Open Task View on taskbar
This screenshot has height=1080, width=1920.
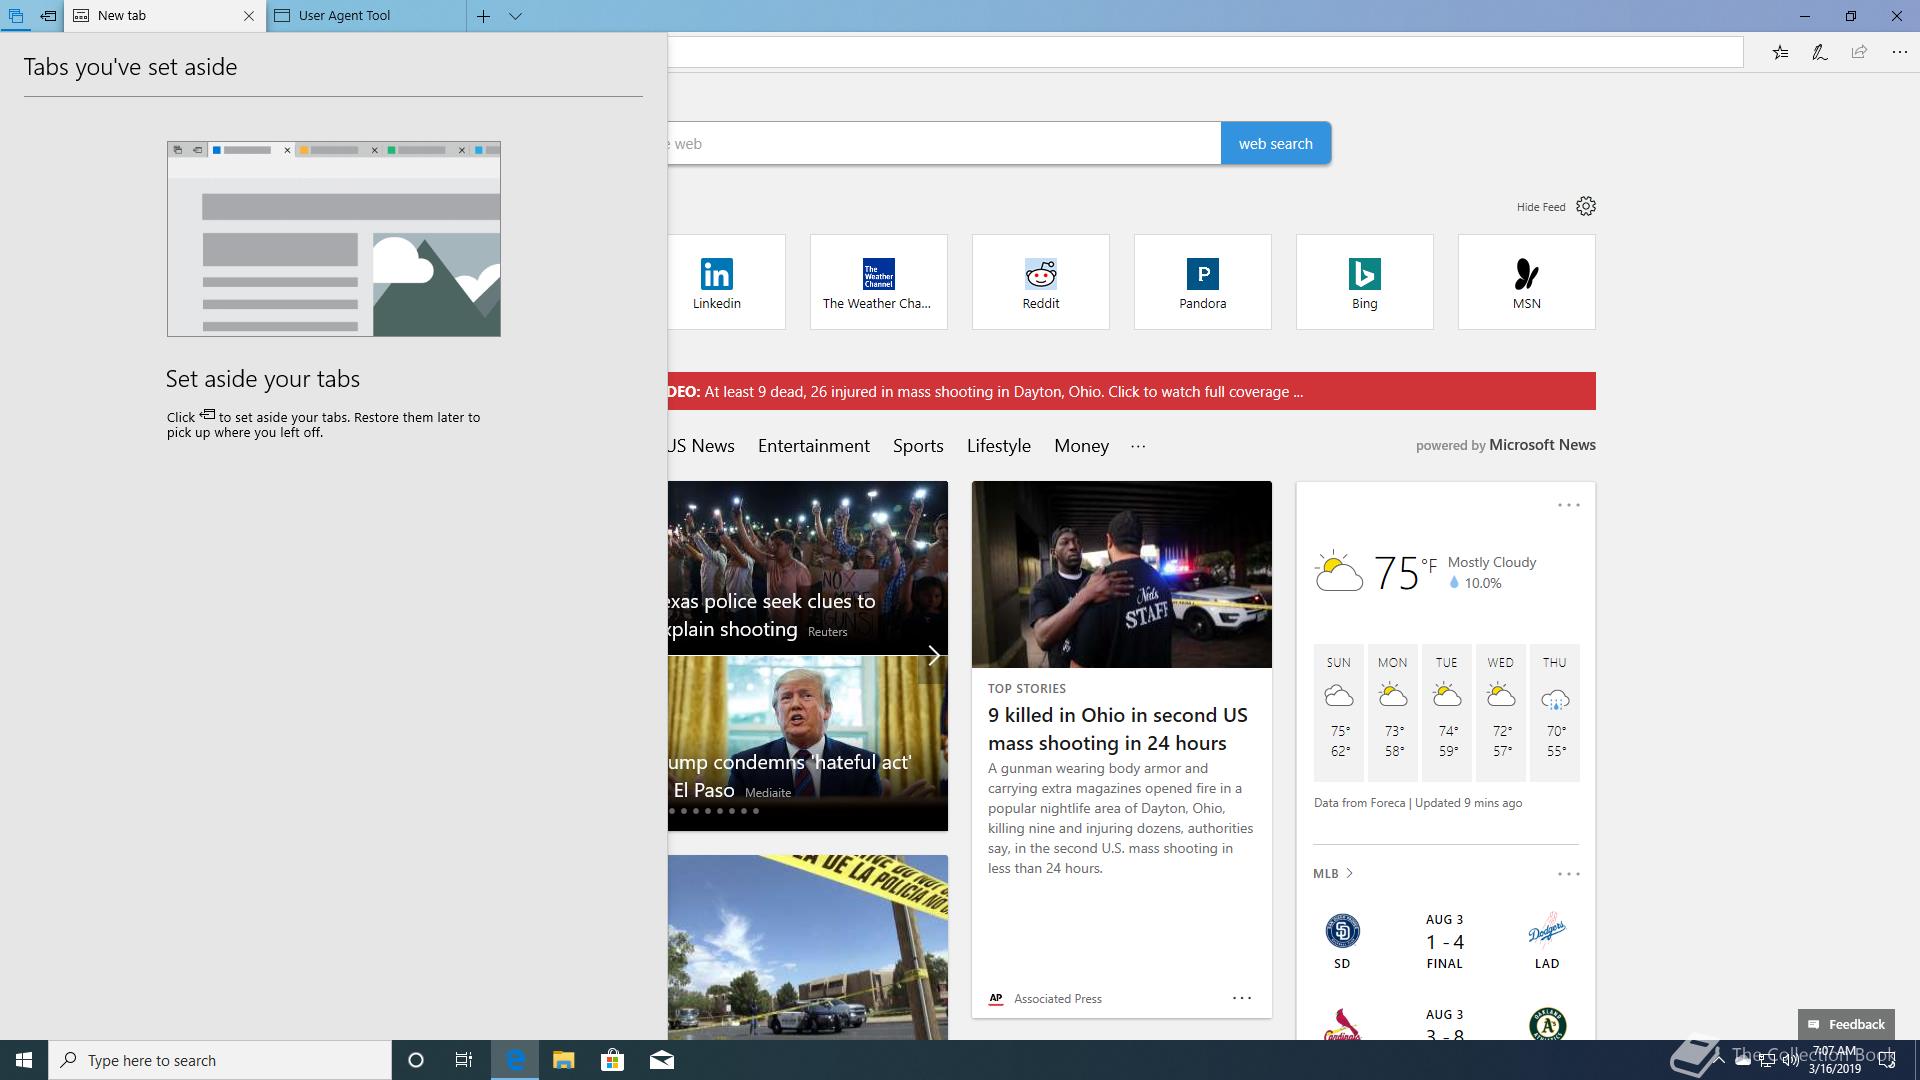pos(464,1060)
